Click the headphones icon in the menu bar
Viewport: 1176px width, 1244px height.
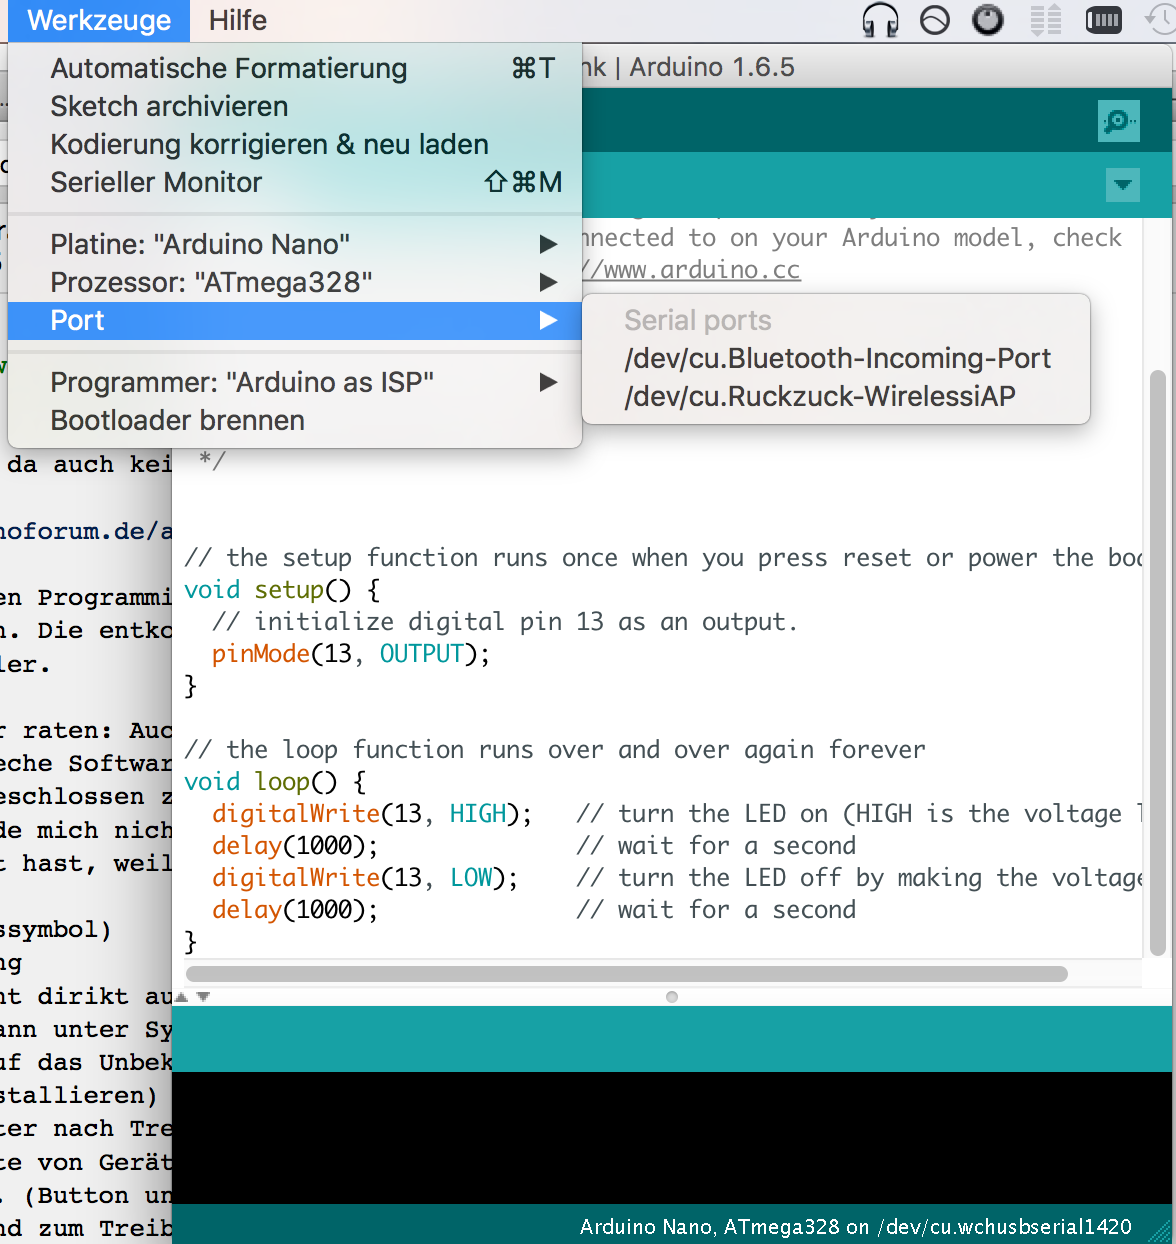coord(880,20)
